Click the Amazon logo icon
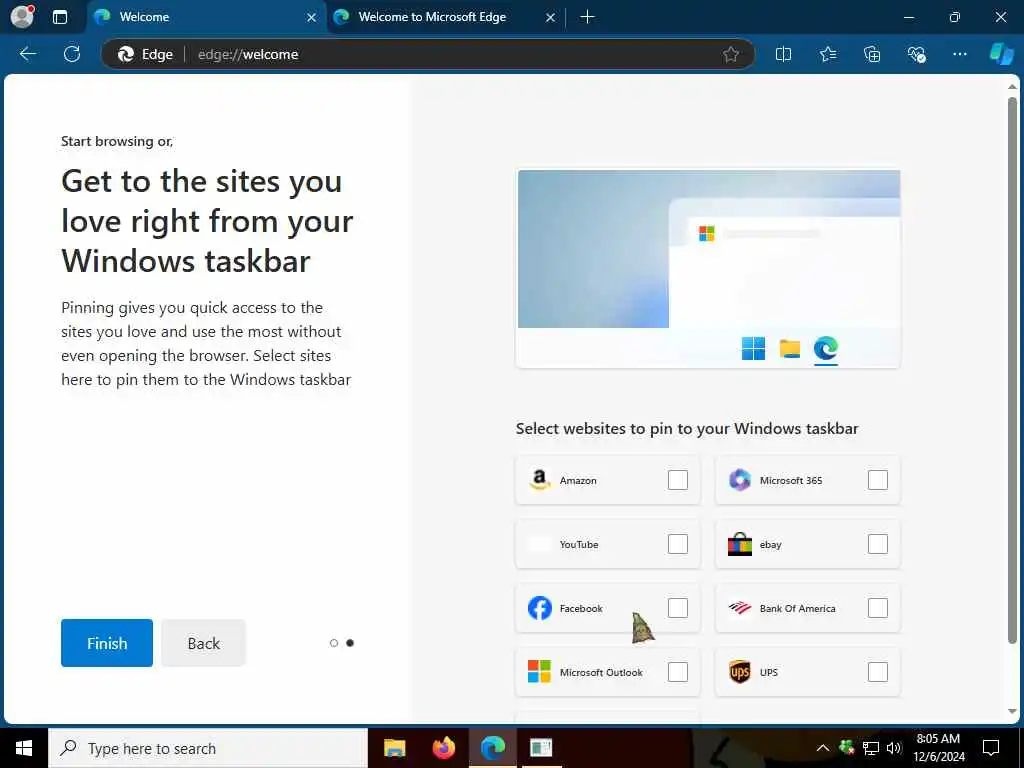 [x=539, y=480]
